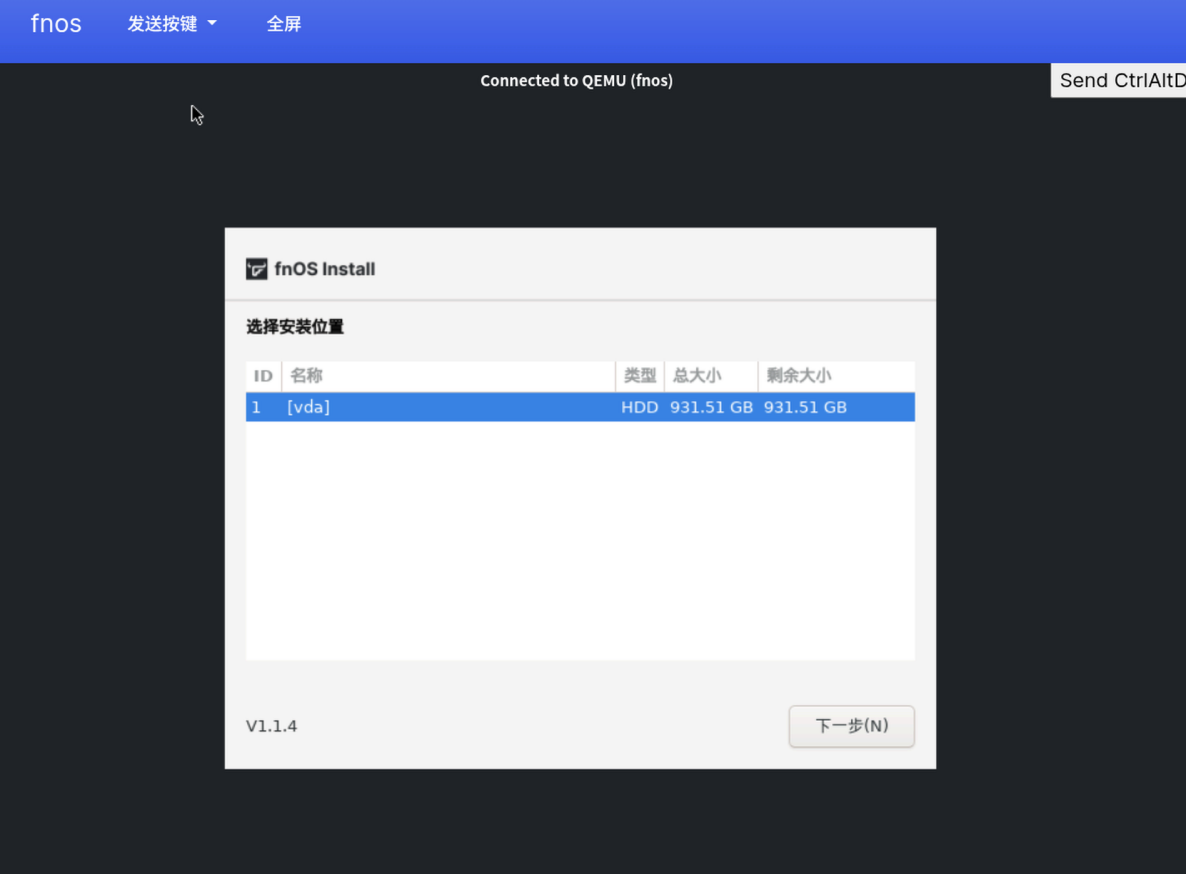Open the 发送按键 dropdown menu
This screenshot has width=1186, height=874.
click(x=172, y=24)
